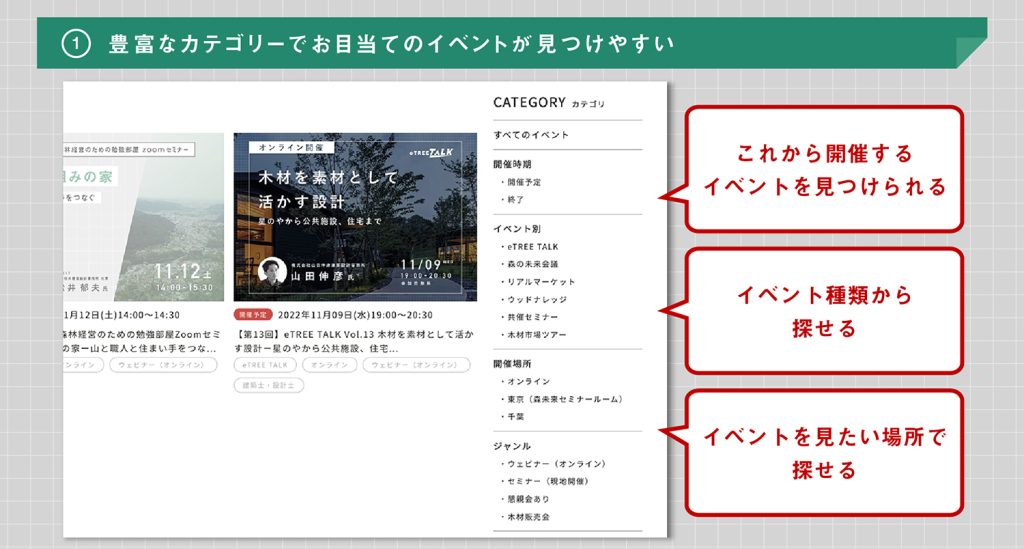Choose 木材販売会 genre
This screenshot has width=1024, height=549.
pos(528,517)
